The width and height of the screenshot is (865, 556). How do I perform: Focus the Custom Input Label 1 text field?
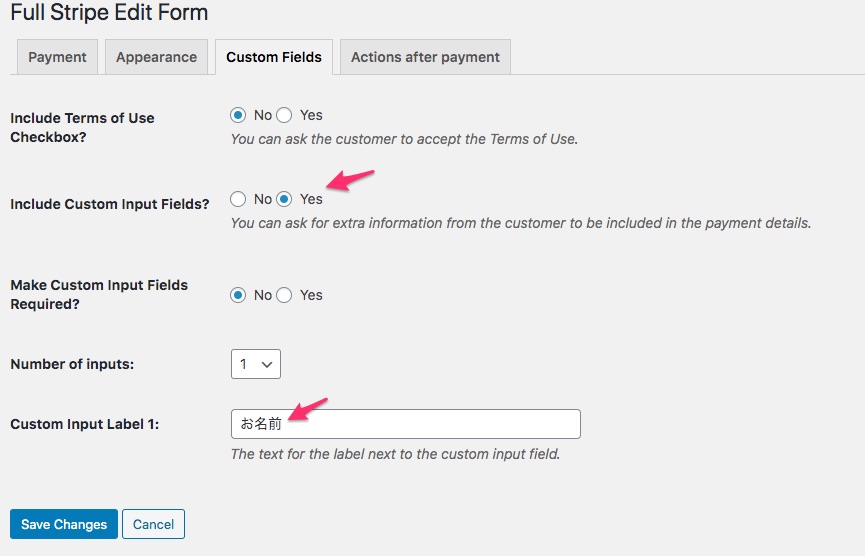click(405, 424)
